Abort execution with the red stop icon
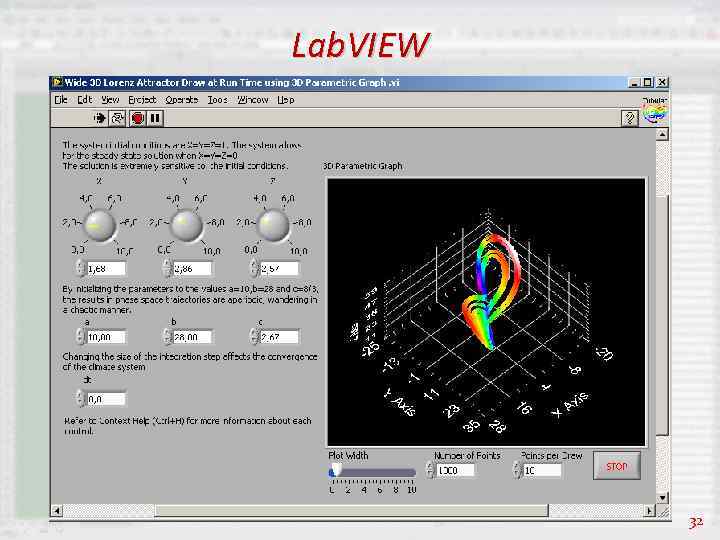The height and width of the screenshot is (540, 720). point(137,118)
